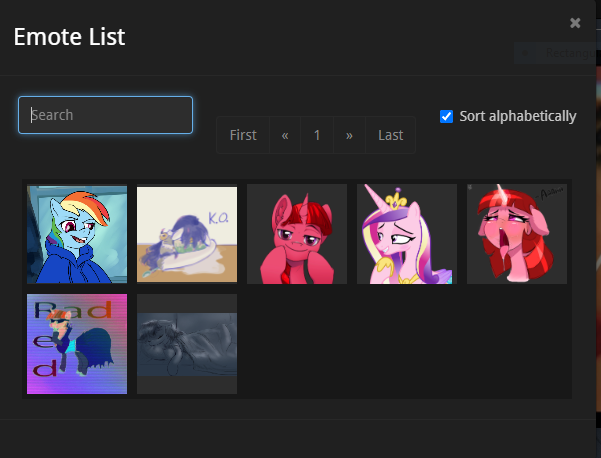Image resolution: width=601 pixels, height=458 pixels.
Task: Uncheck Sort alphabetically checkbox
Action: click(x=446, y=116)
